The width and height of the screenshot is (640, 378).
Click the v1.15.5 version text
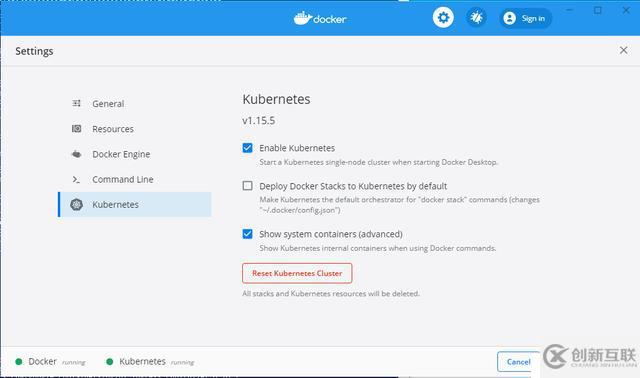pyautogui.click(x=258, y=121)
